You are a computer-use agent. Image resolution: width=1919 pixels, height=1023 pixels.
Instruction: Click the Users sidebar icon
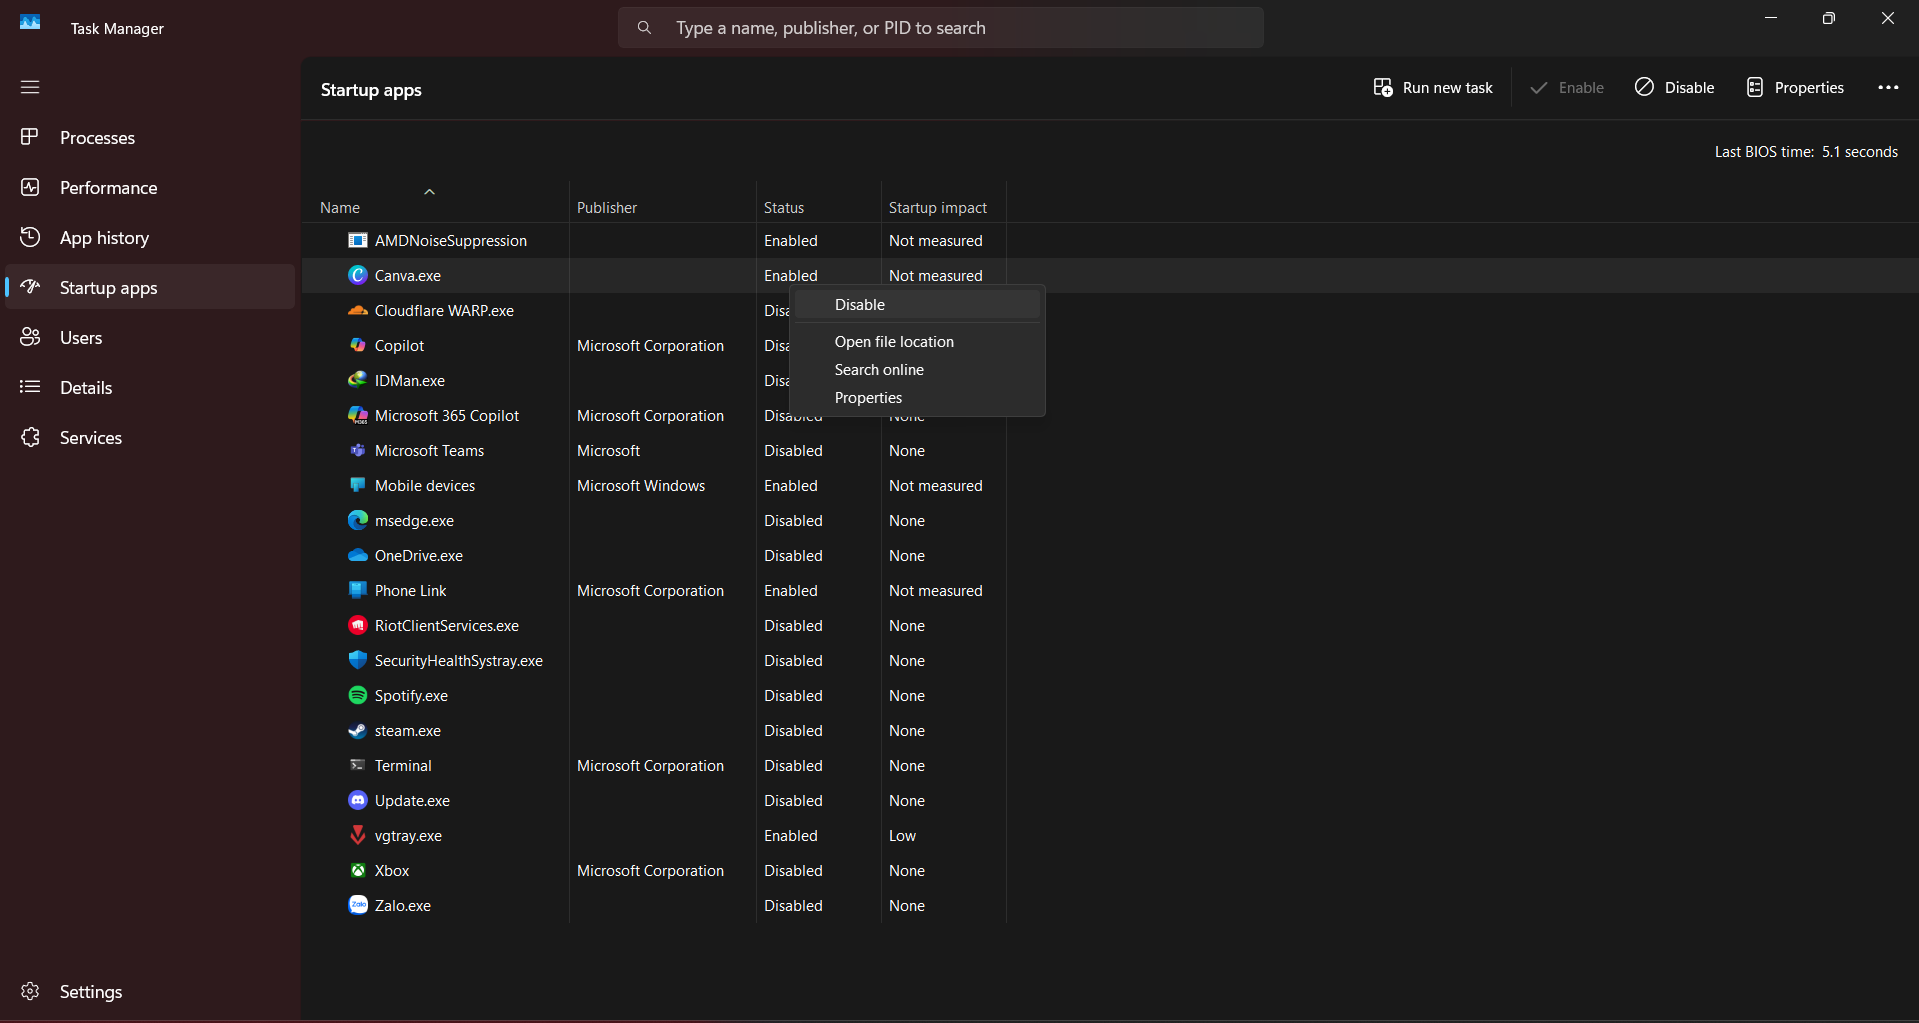click(30, 337)
